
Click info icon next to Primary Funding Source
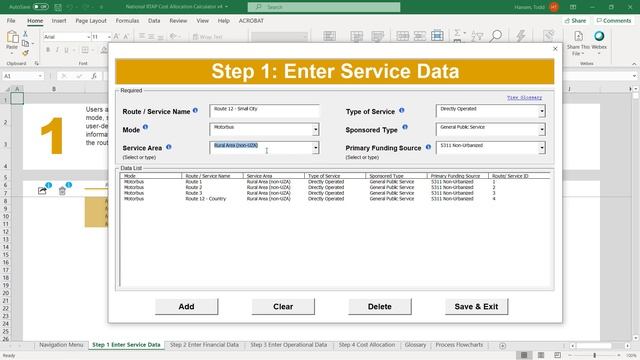428,147
